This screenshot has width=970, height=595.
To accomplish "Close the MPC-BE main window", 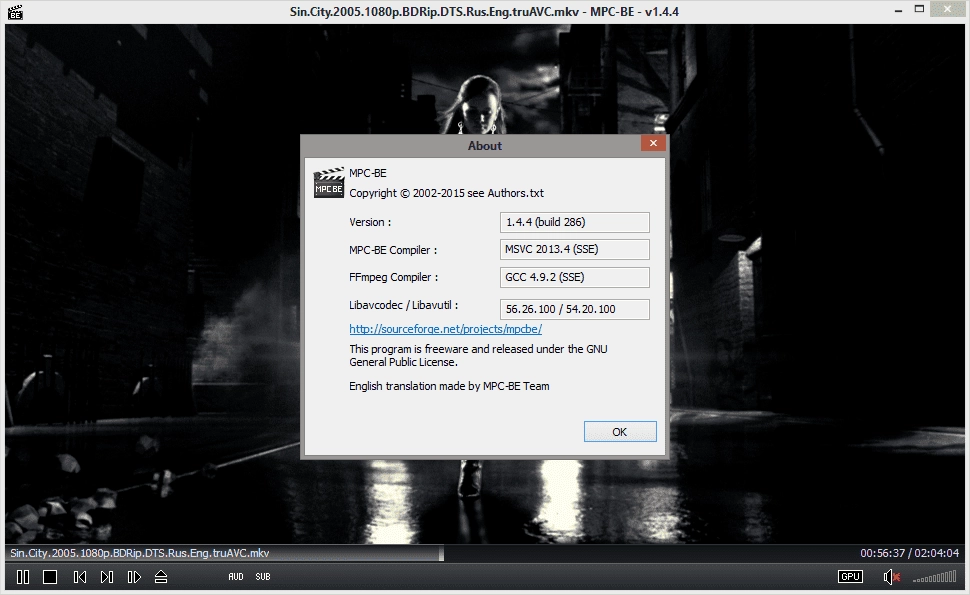I will tap(947, 9).
